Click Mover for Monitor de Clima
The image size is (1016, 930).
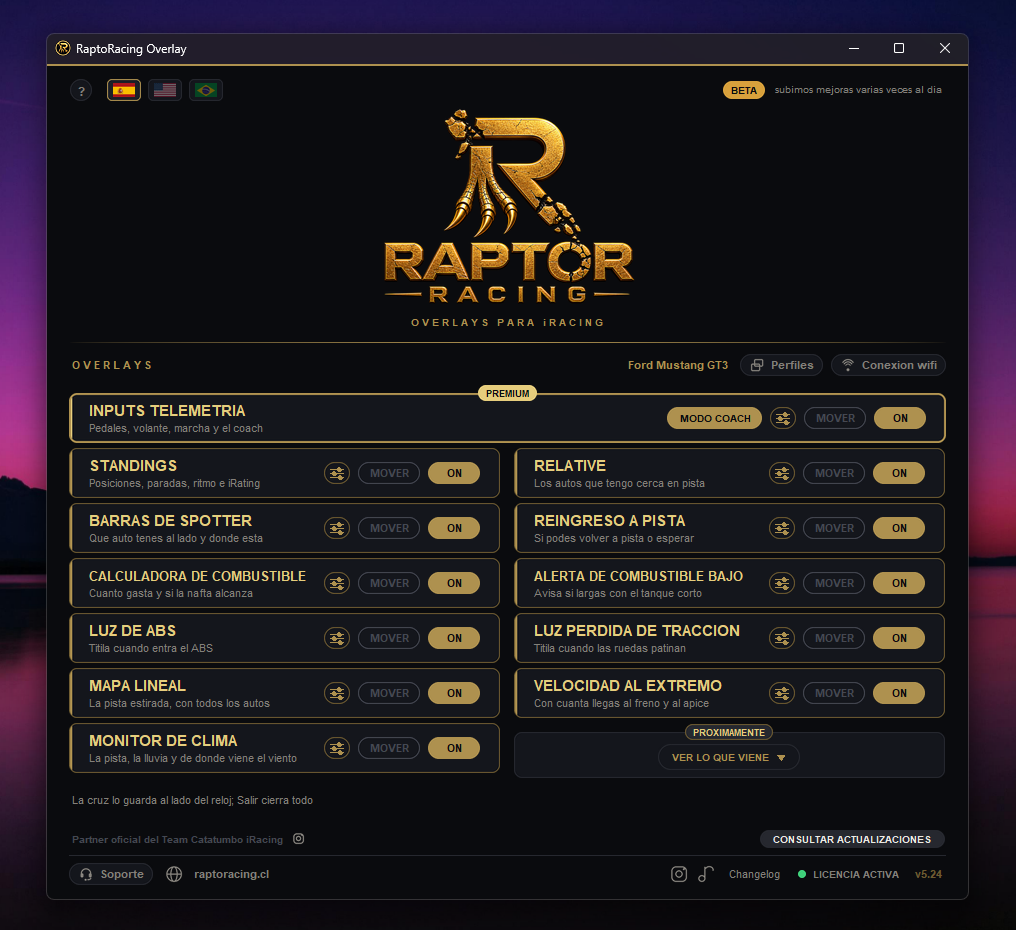(x=389, y=749)
